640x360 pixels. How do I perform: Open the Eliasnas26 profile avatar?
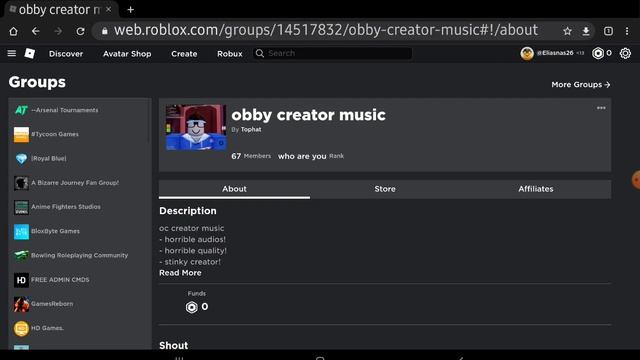527,53
